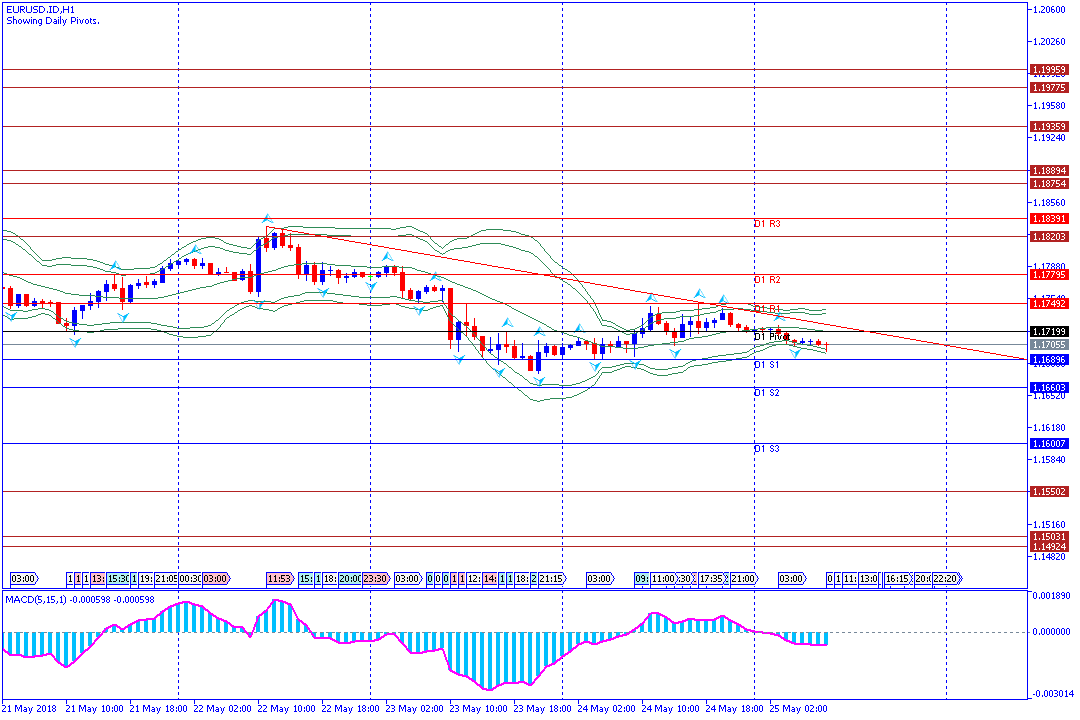Click the D1 S2 pivot label
The height and width of the screenshot is (720, 1080).
tap(767, 393)
